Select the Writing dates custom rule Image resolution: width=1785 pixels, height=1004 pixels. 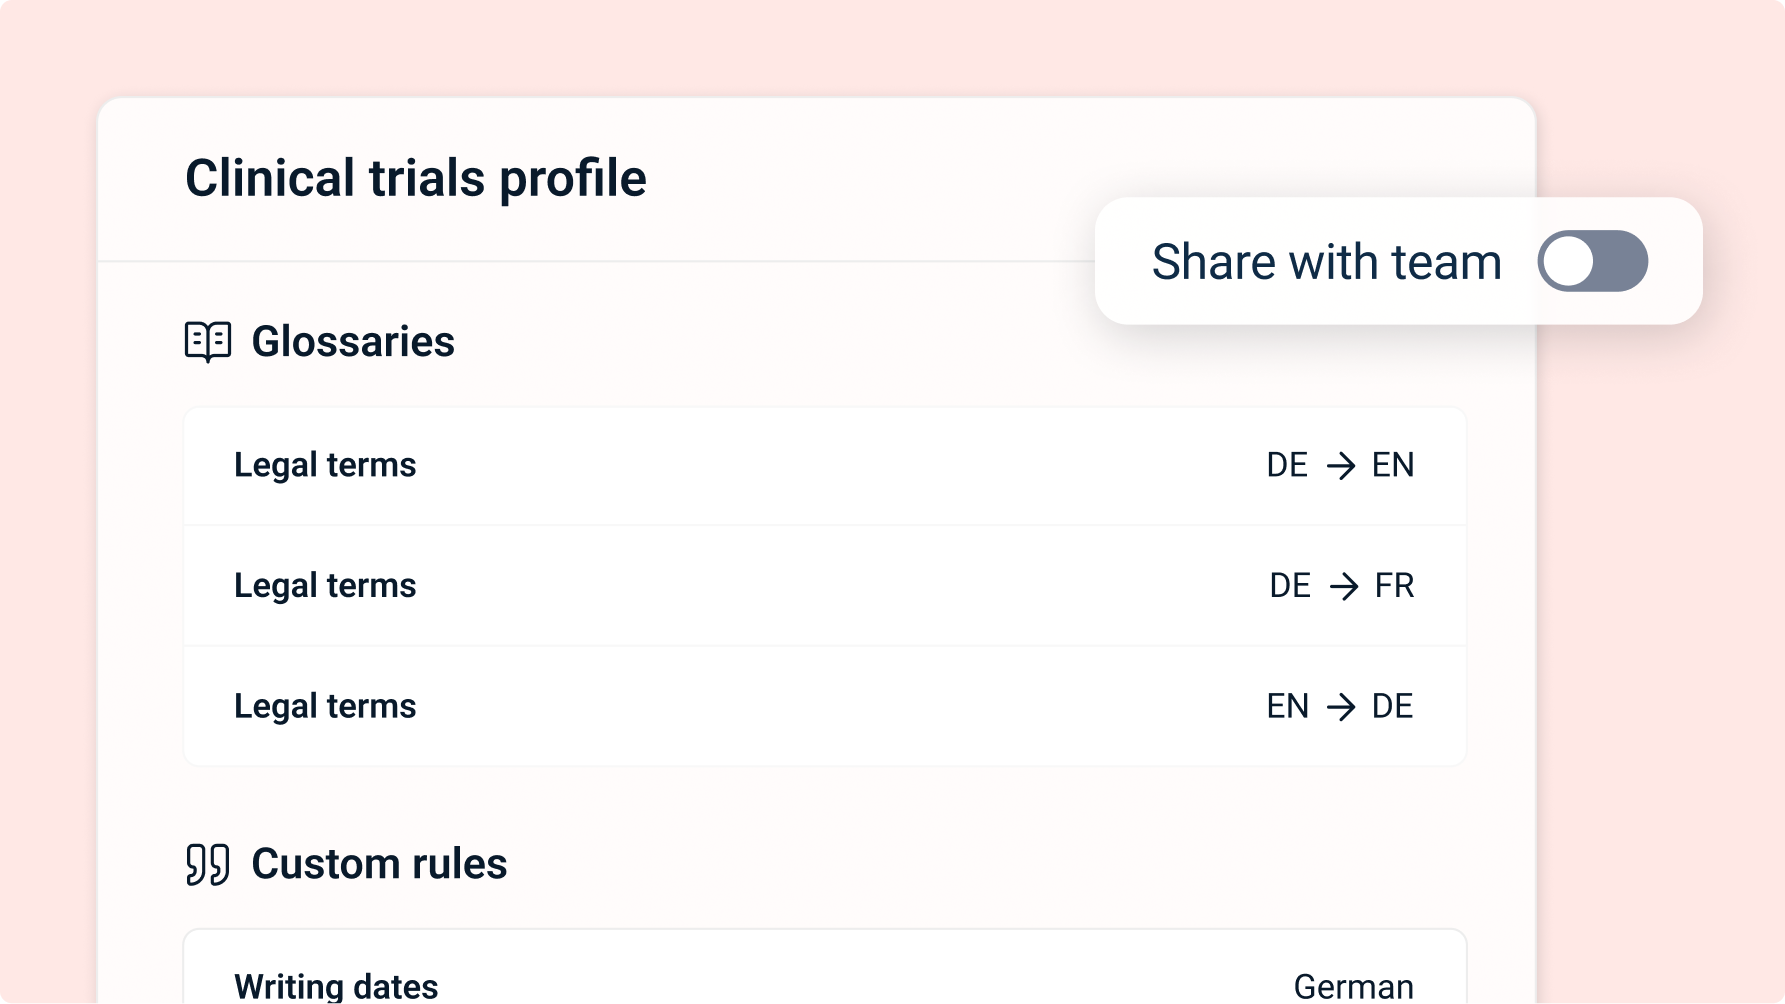(336, 986)
